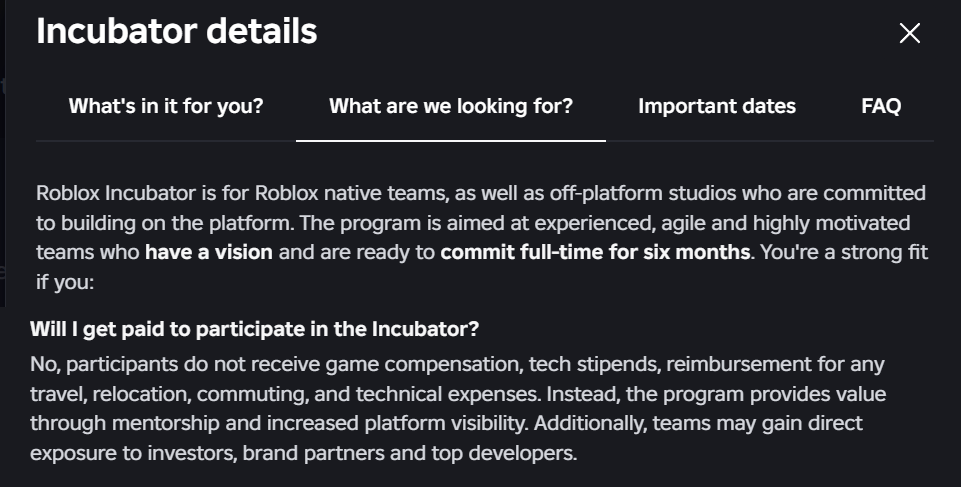Click the bold "have a vision" text
Viewport: 961px width, 487px height.
(x=209, y=252)
